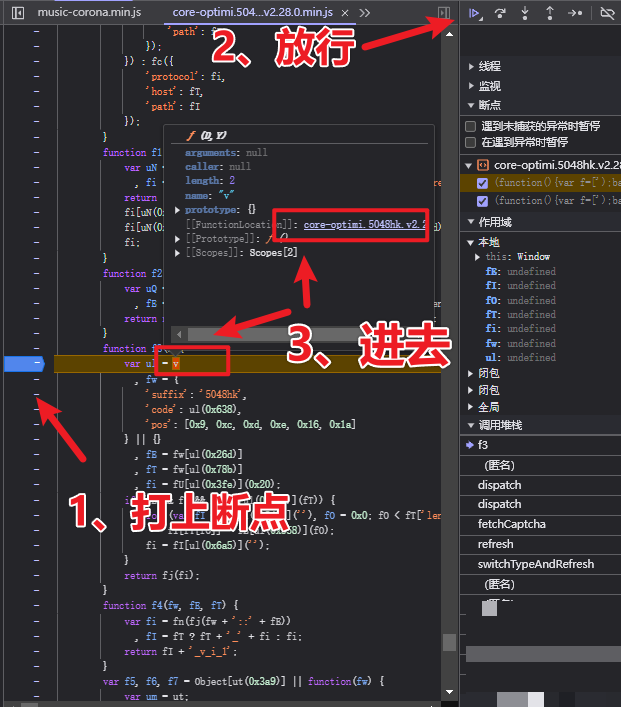Click the Step into function icon

tap(525, 13)
